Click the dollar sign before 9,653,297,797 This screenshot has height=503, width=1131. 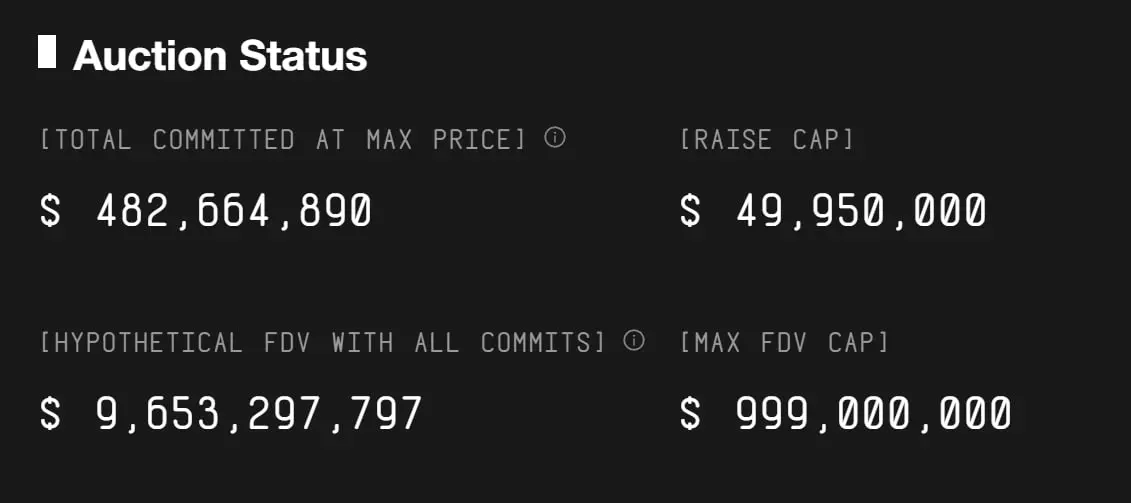coord(50,413)
